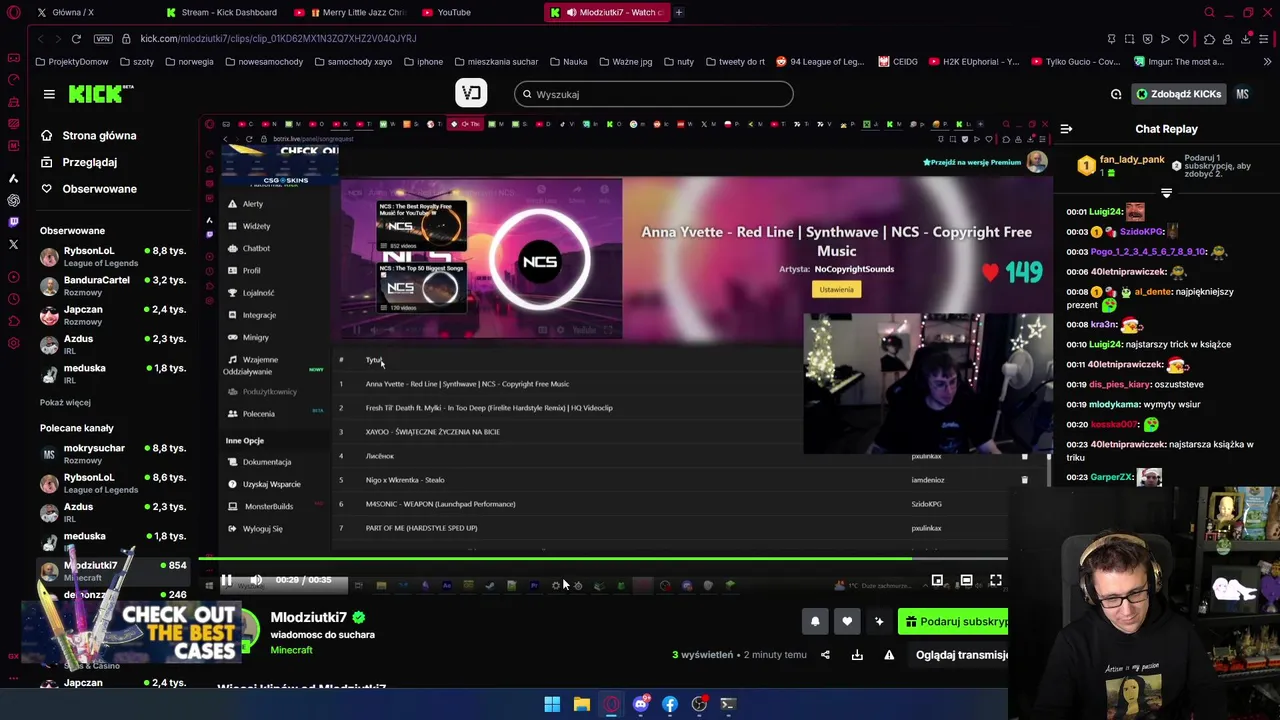This screenshot has height=720, width=1280.
Task: Open the norwegia bookmark folder
Action: coord(189,61)
